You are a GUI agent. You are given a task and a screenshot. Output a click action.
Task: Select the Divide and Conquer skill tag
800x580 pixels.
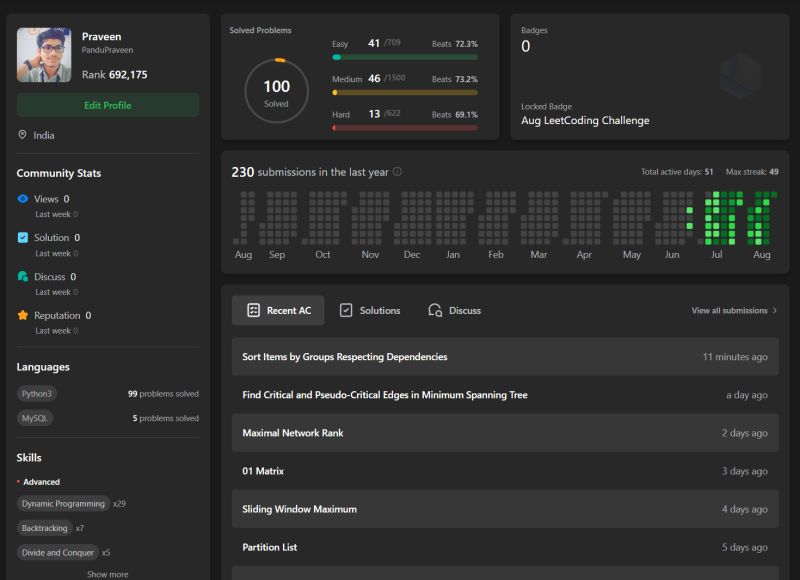click(x=58, y=552)
